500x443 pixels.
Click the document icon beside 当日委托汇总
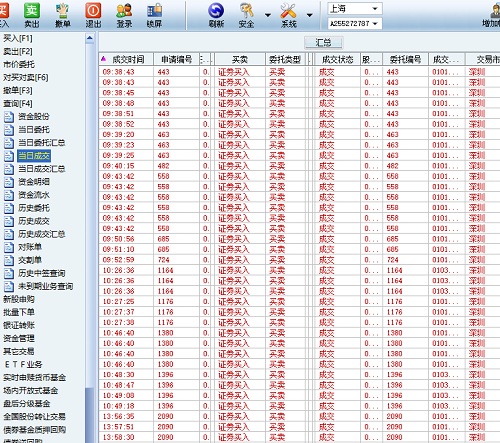9,143
